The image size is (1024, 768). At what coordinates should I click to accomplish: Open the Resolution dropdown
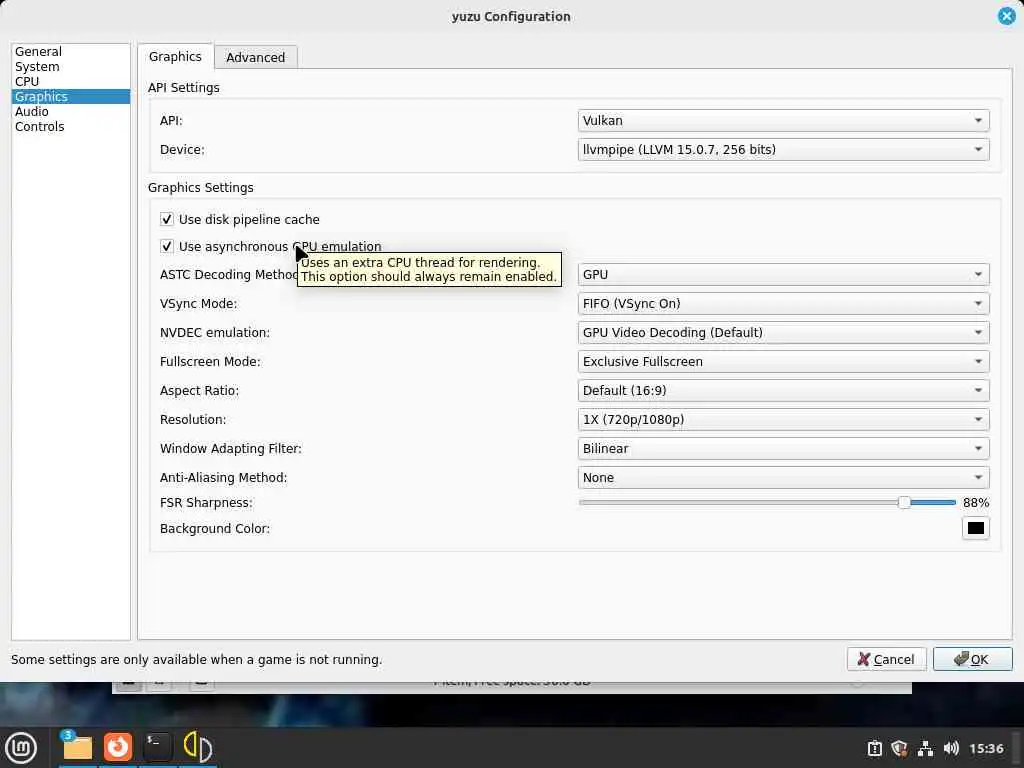click(783, 419)
